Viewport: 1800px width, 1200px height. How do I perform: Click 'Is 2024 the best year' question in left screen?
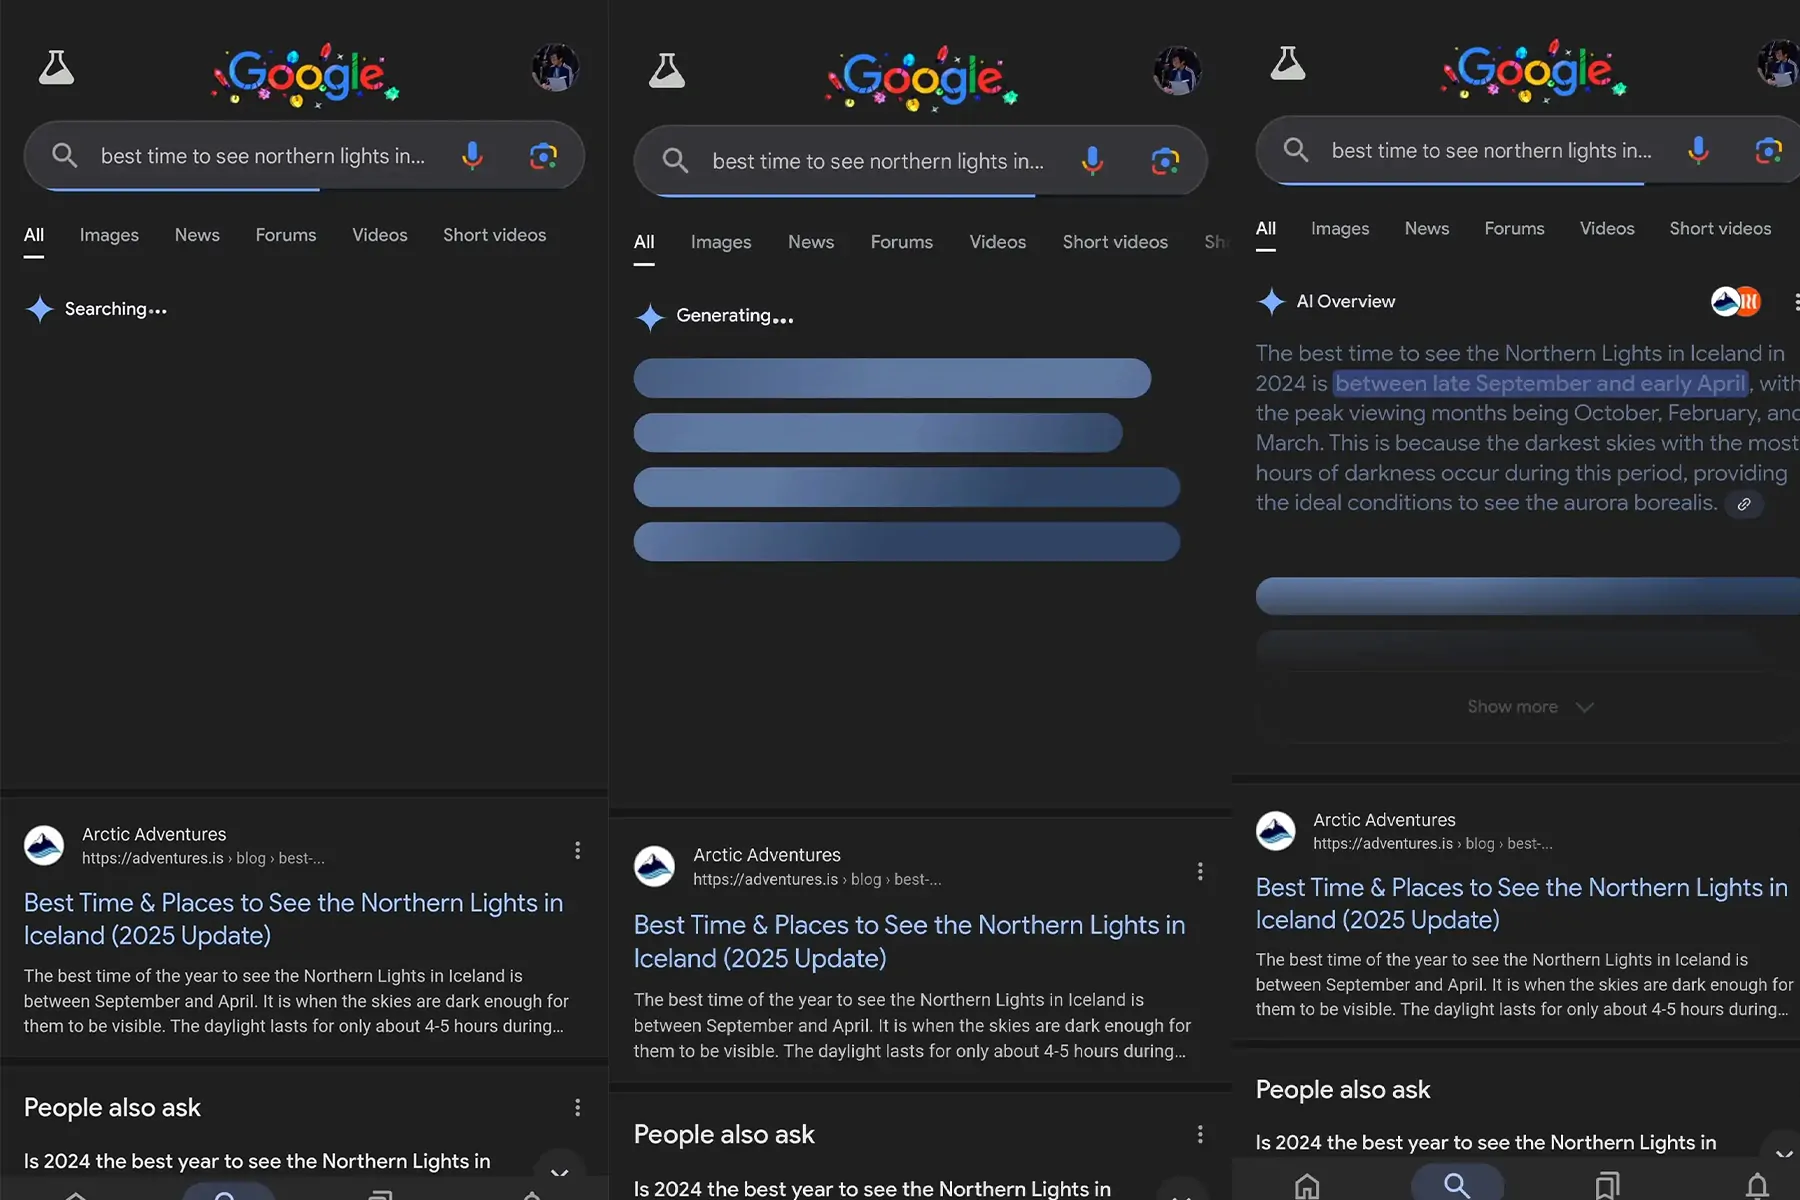pyautogui.click(x=257, y=1161)
